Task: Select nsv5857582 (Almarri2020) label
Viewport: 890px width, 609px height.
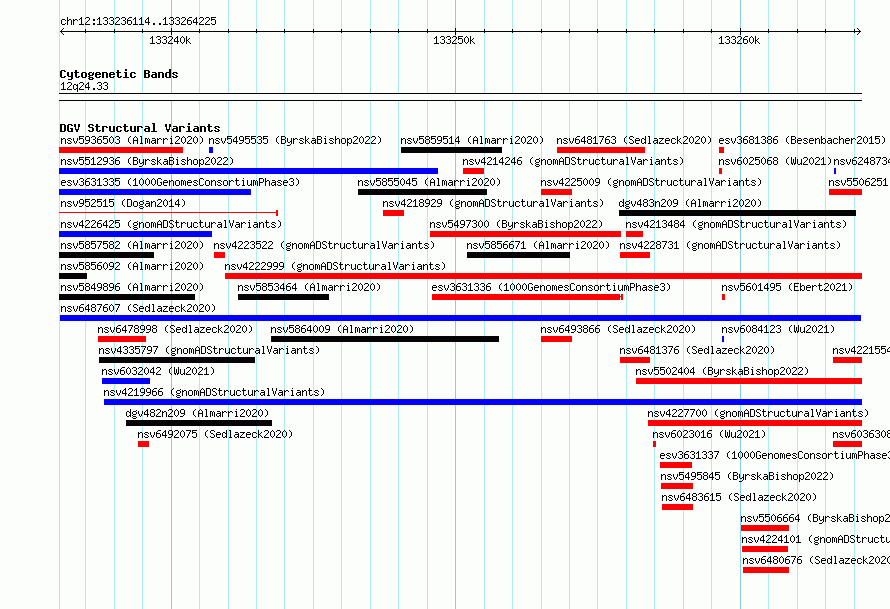Action: point(132,245)
